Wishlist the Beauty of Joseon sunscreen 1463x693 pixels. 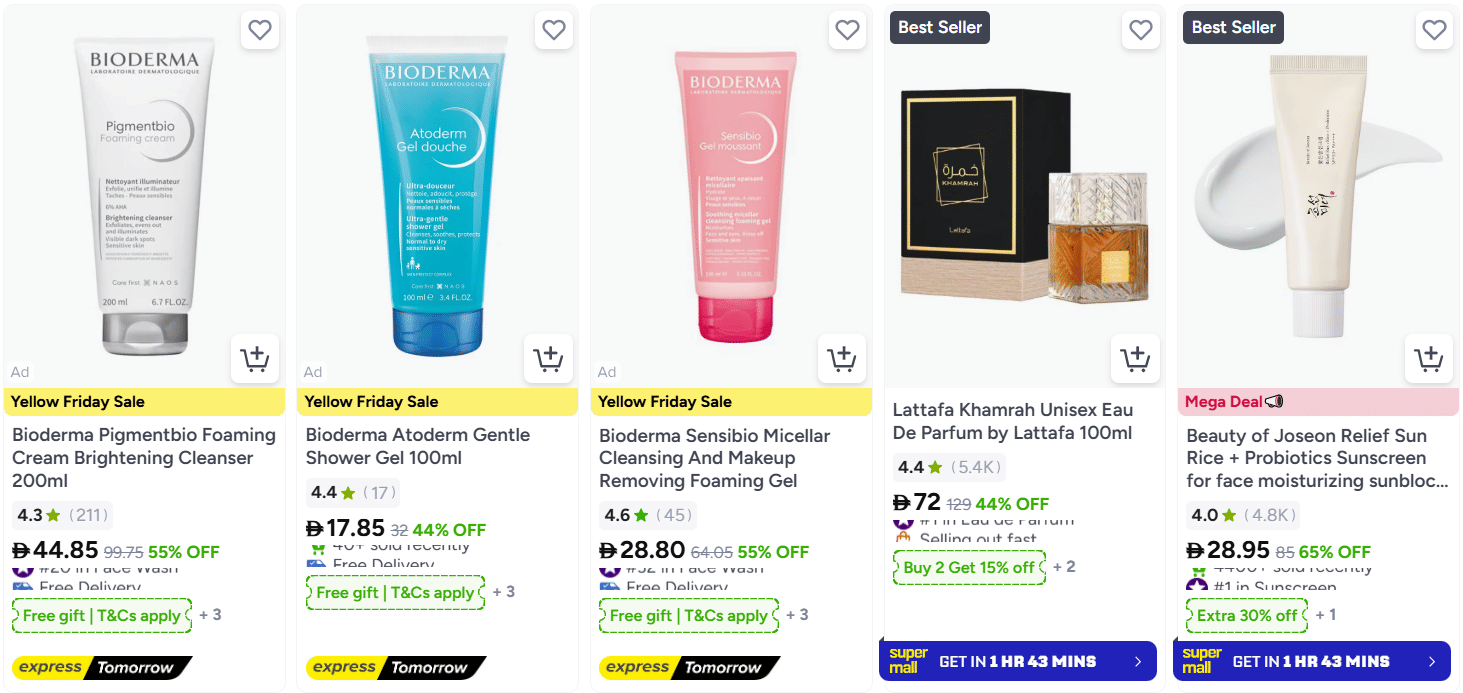1434,30
